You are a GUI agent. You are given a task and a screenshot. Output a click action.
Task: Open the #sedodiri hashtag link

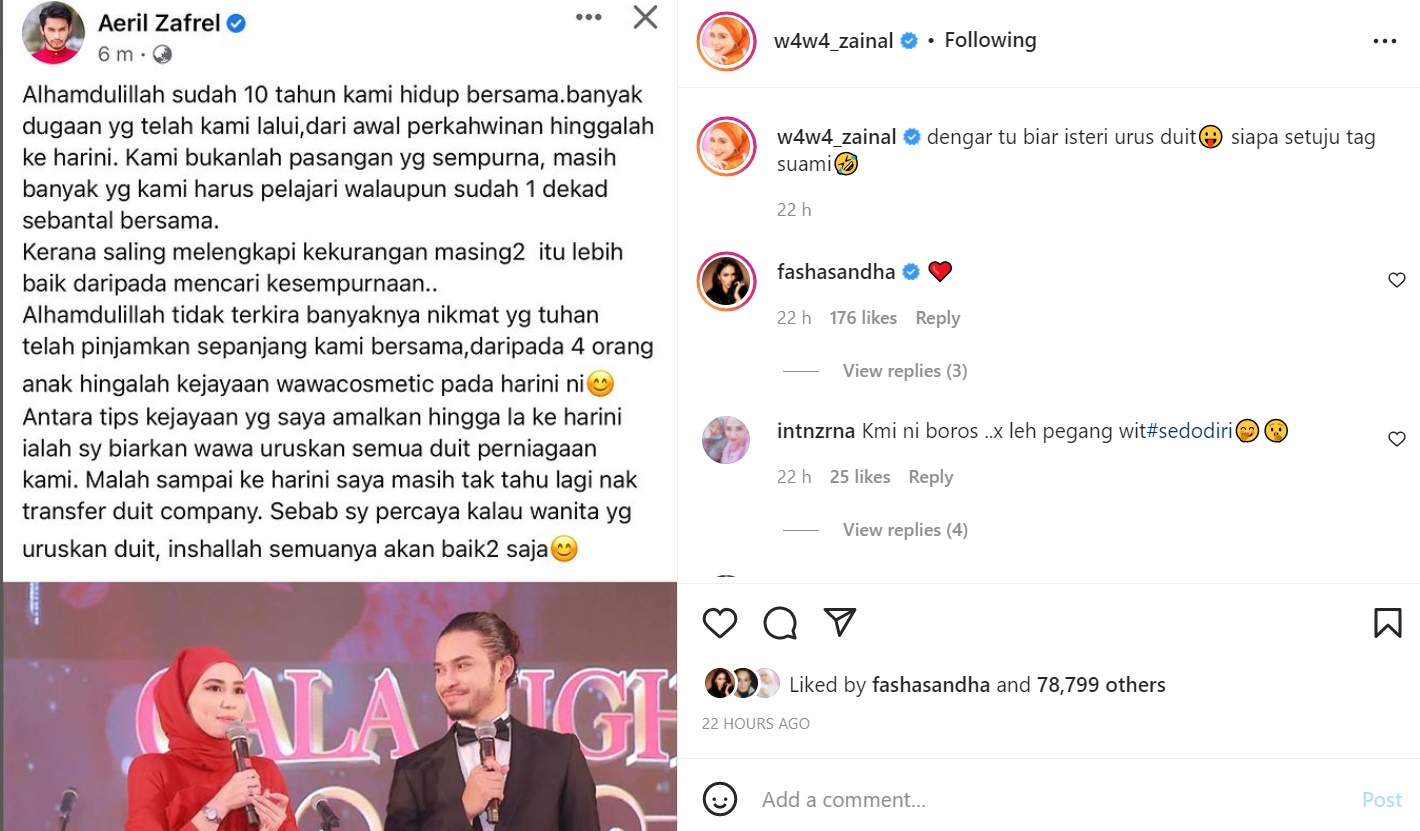click(1189, 431)
